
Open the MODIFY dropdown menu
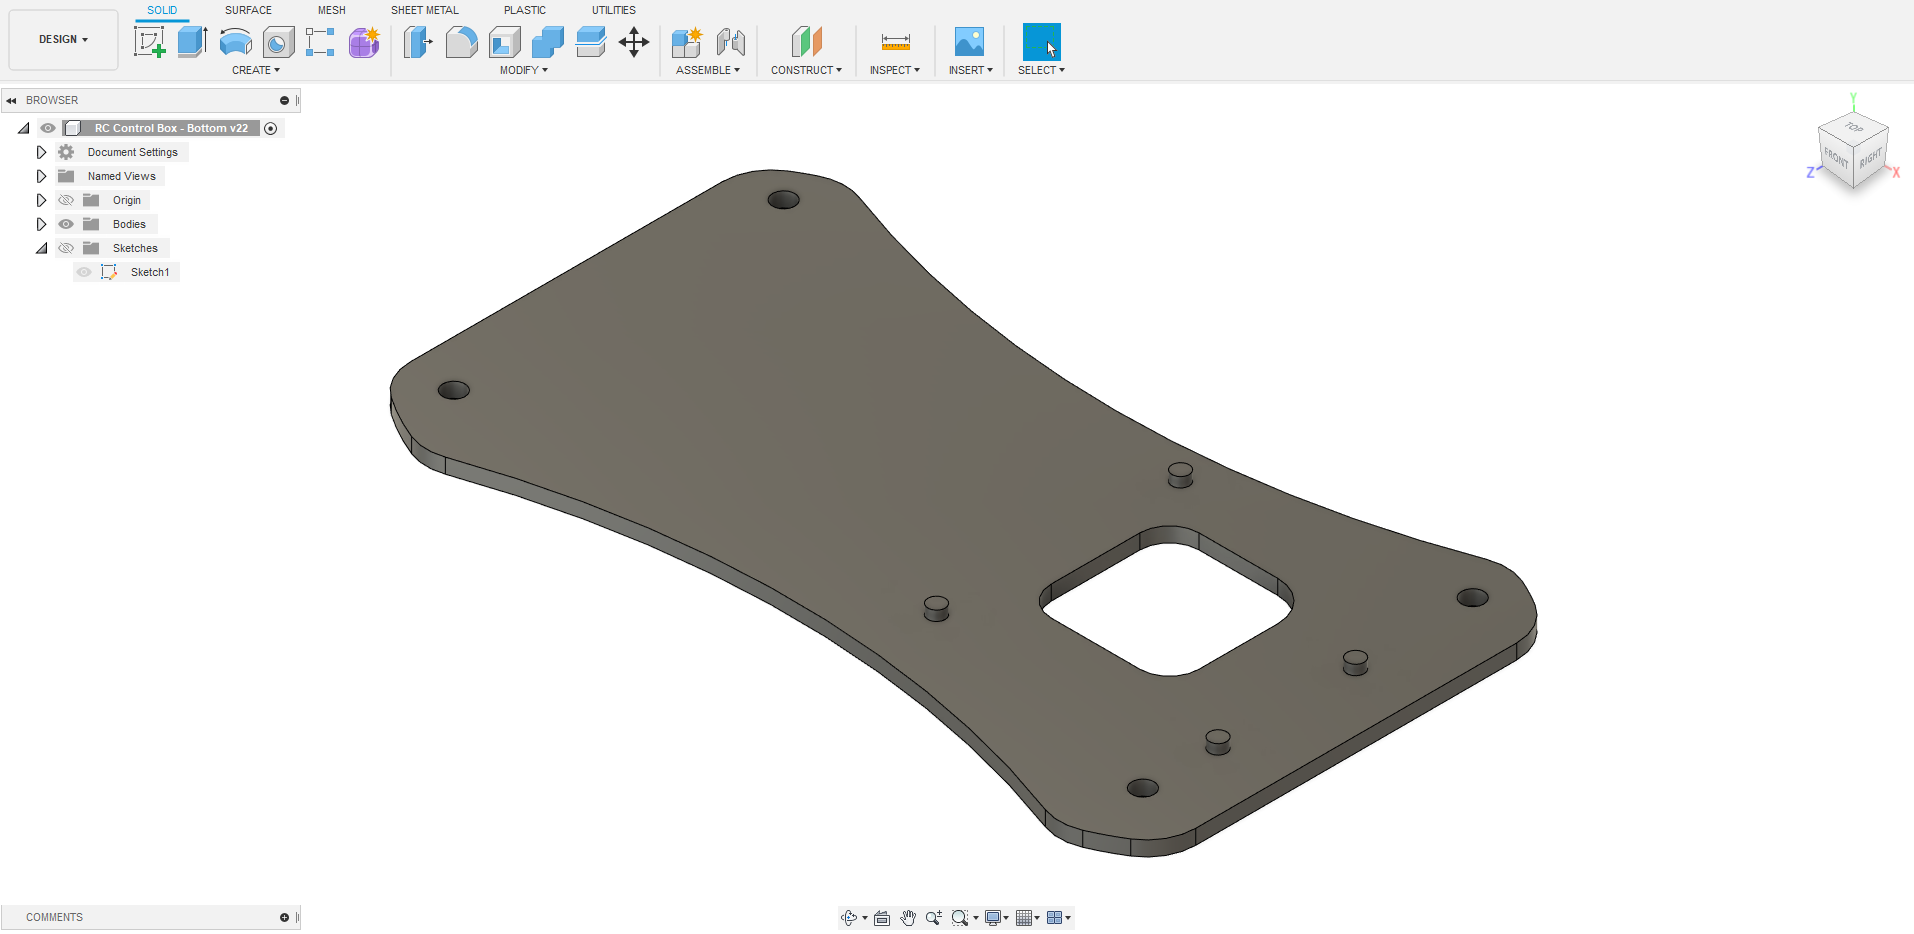click(x=522, y=70)
